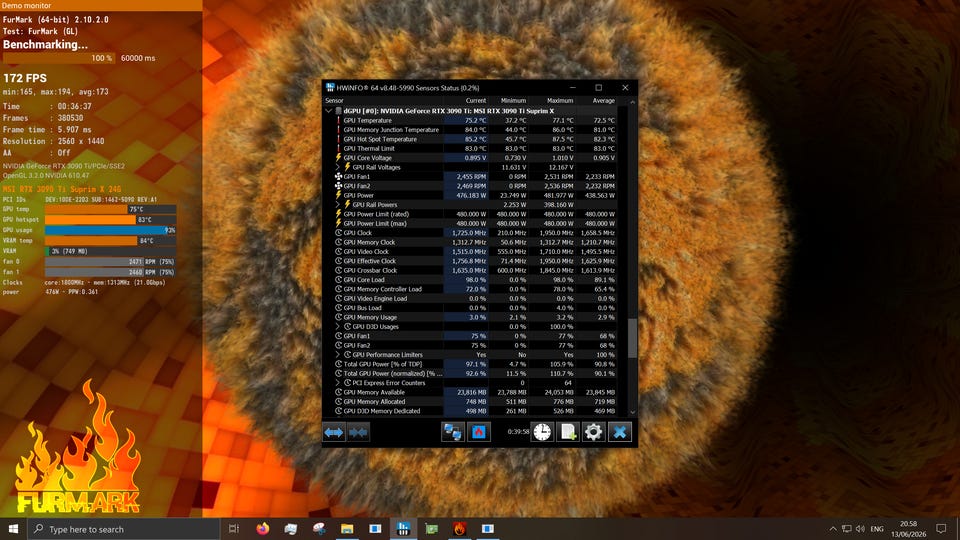Screen dimensions: 960x540
Task: Select the GPU Fan2 RPM row
Action: pos(475,186)
